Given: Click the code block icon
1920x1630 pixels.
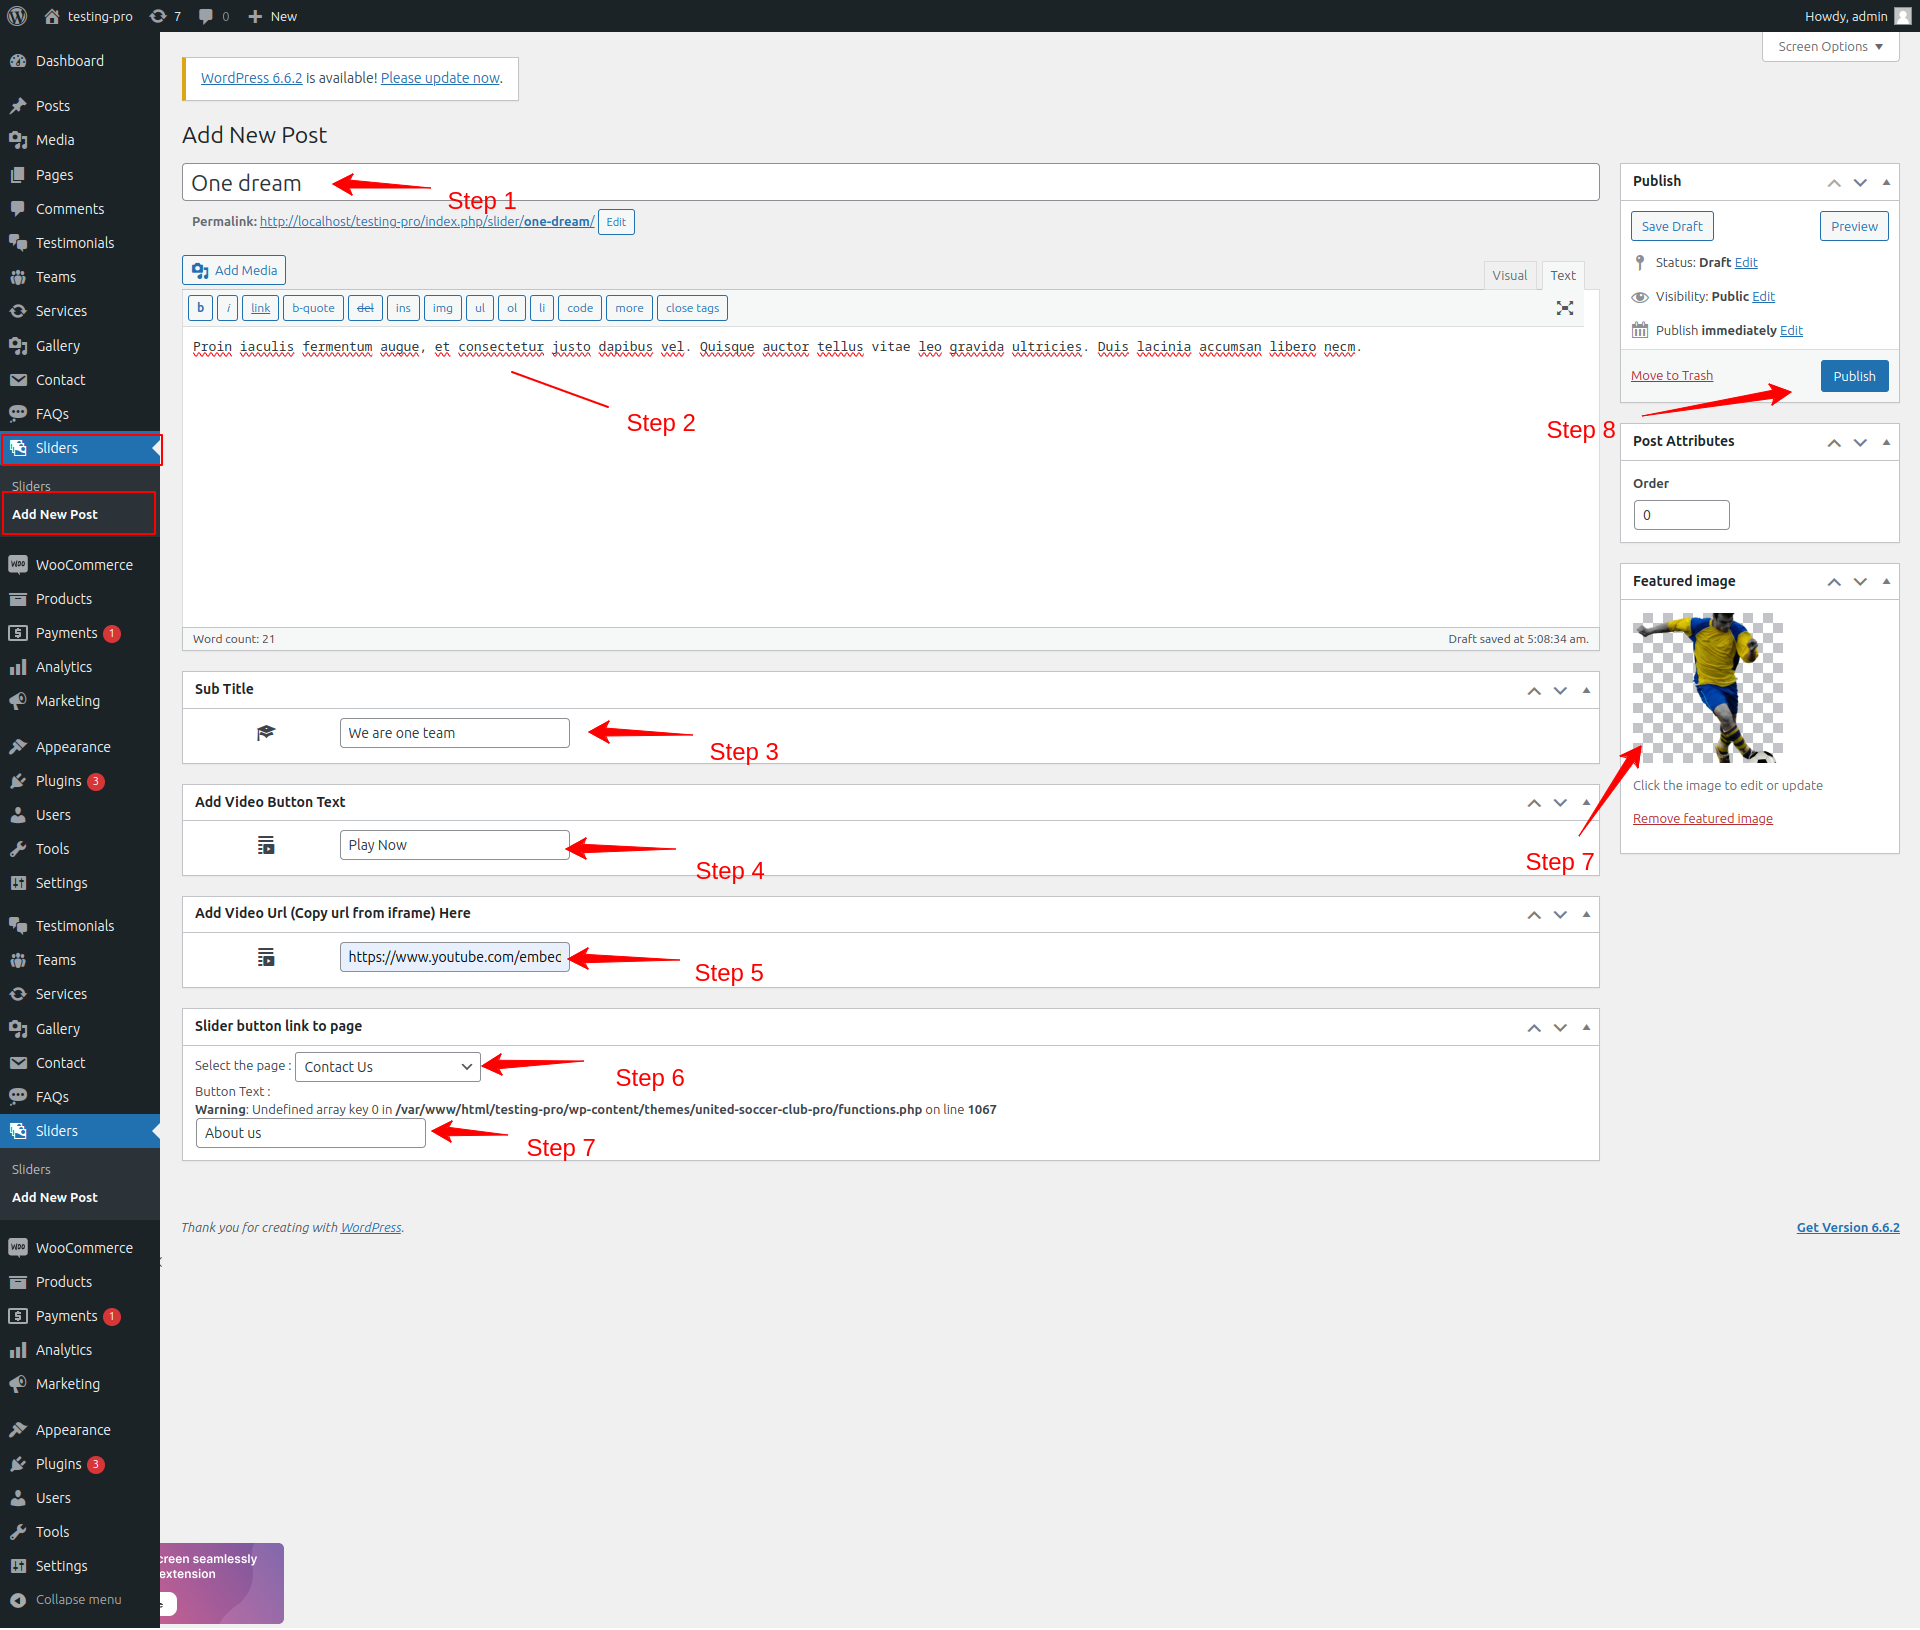Looking at the screenshot, I should pyautogui.click(x=577, y=307).
